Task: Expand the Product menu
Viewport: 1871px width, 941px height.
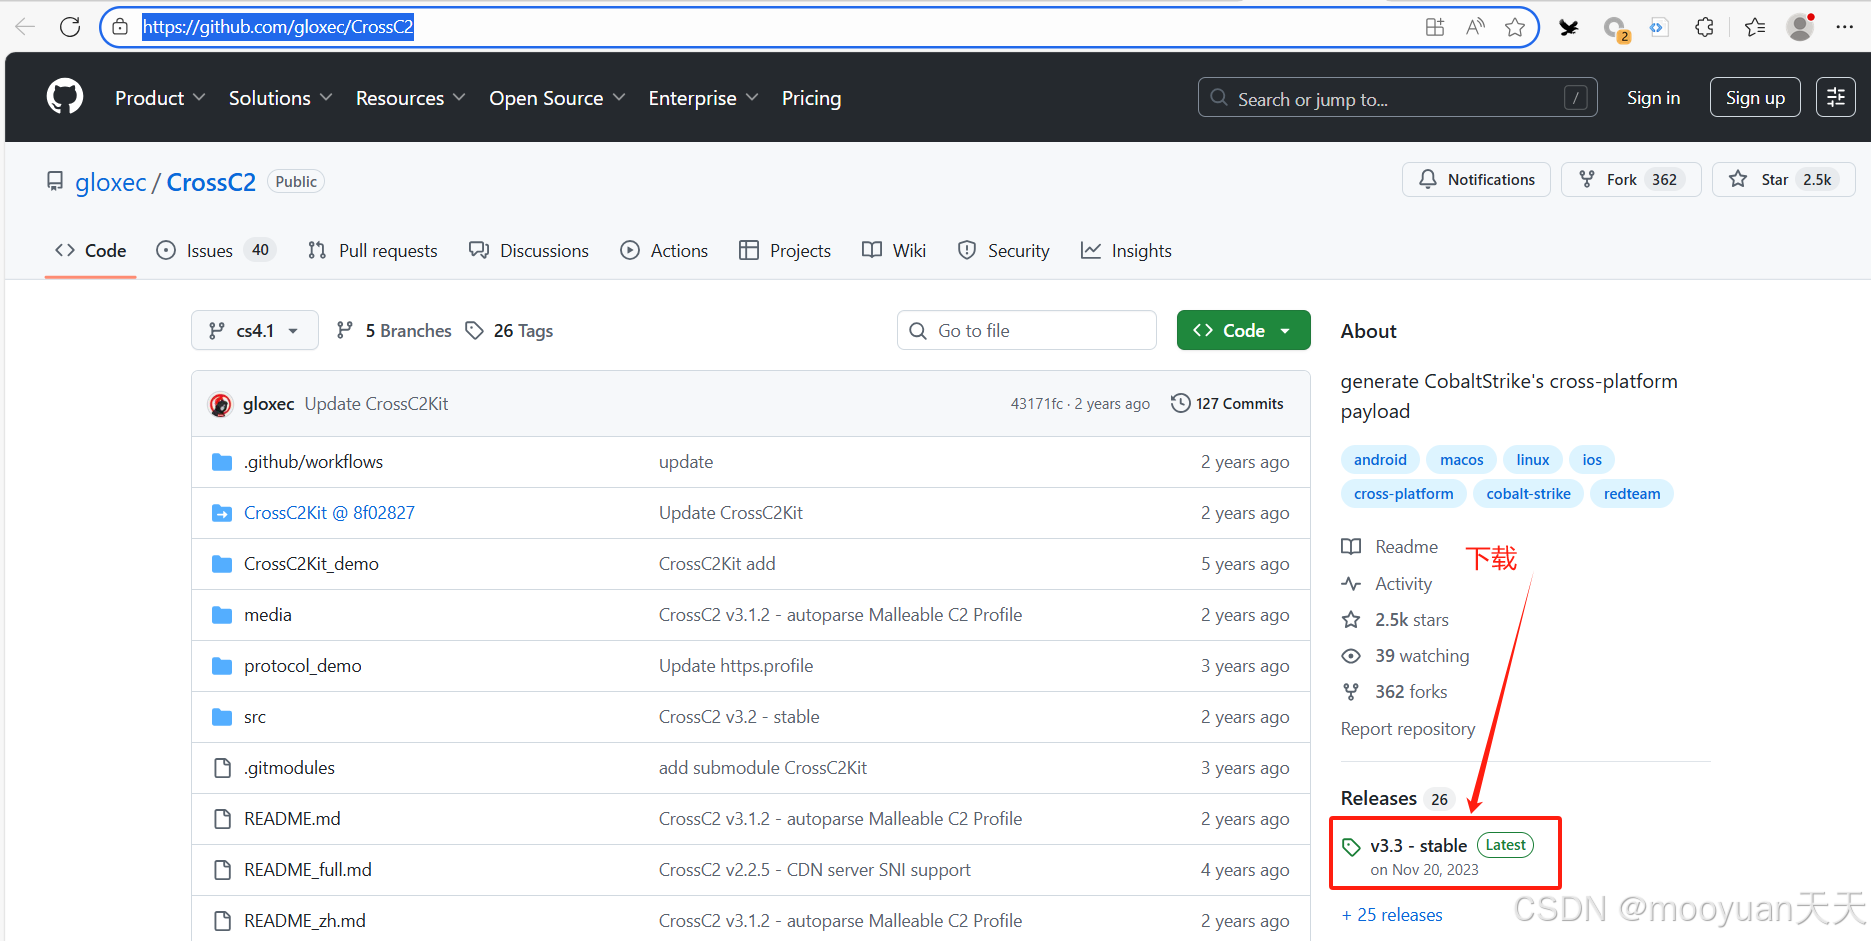Action: 160,98
